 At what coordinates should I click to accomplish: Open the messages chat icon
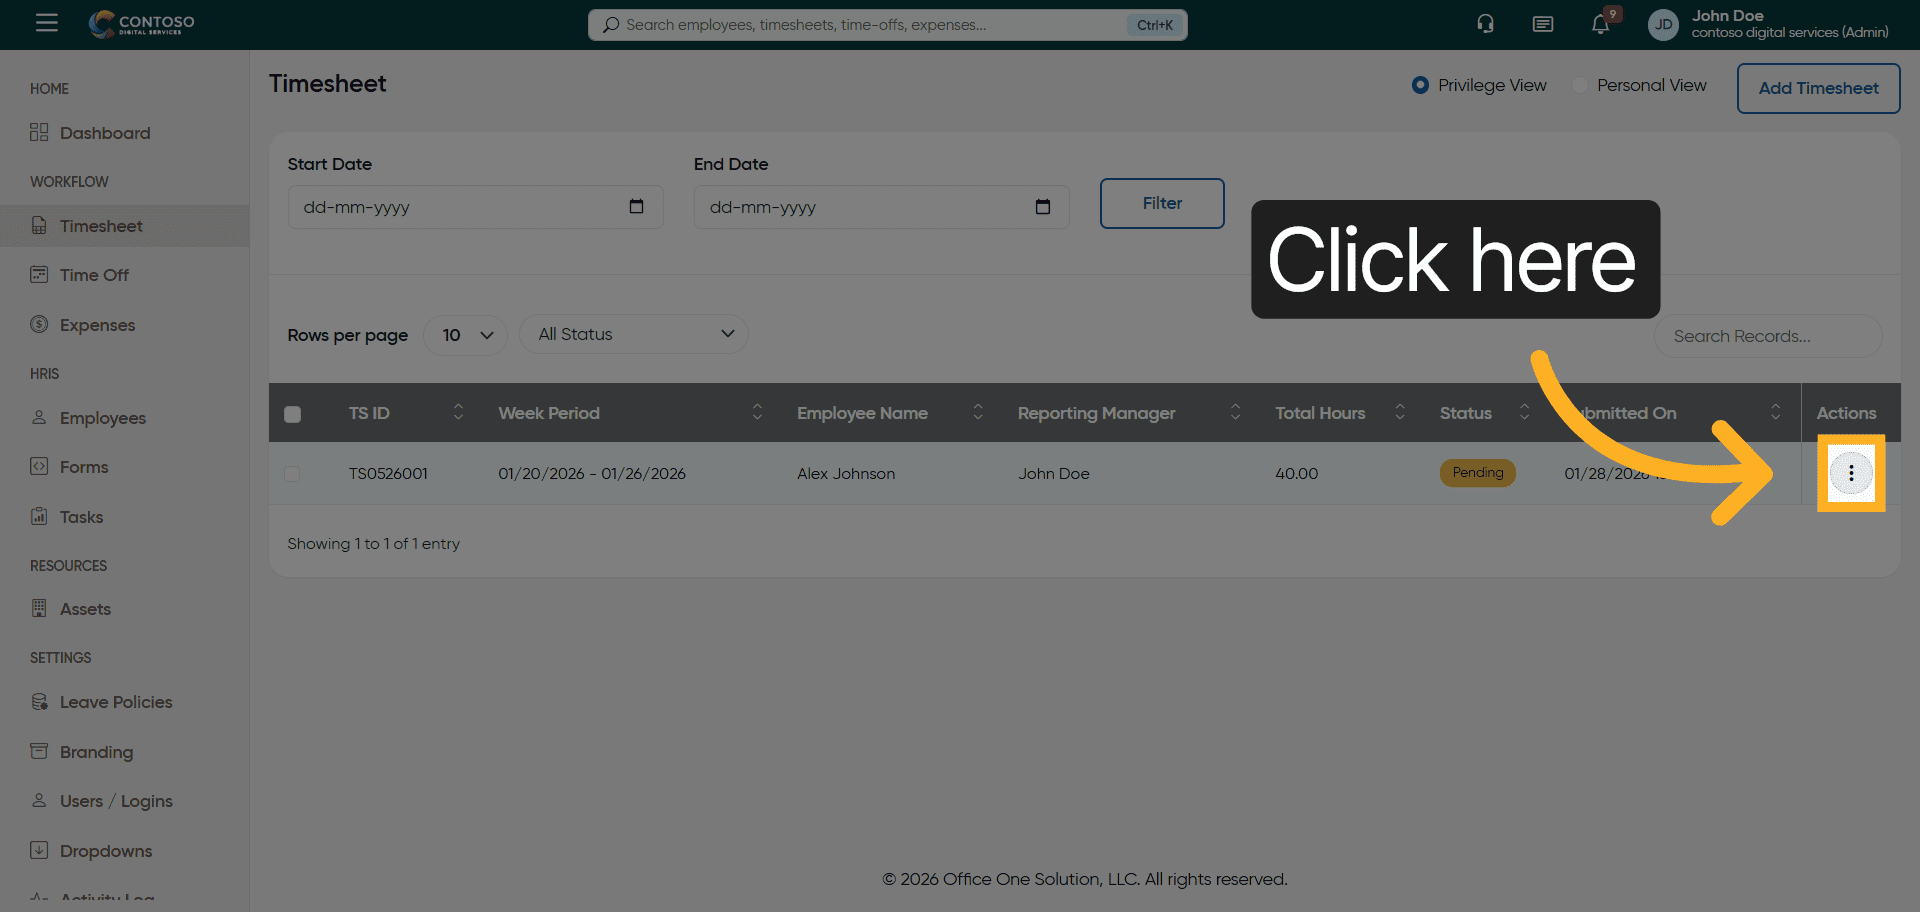(x=1542, y=24)
